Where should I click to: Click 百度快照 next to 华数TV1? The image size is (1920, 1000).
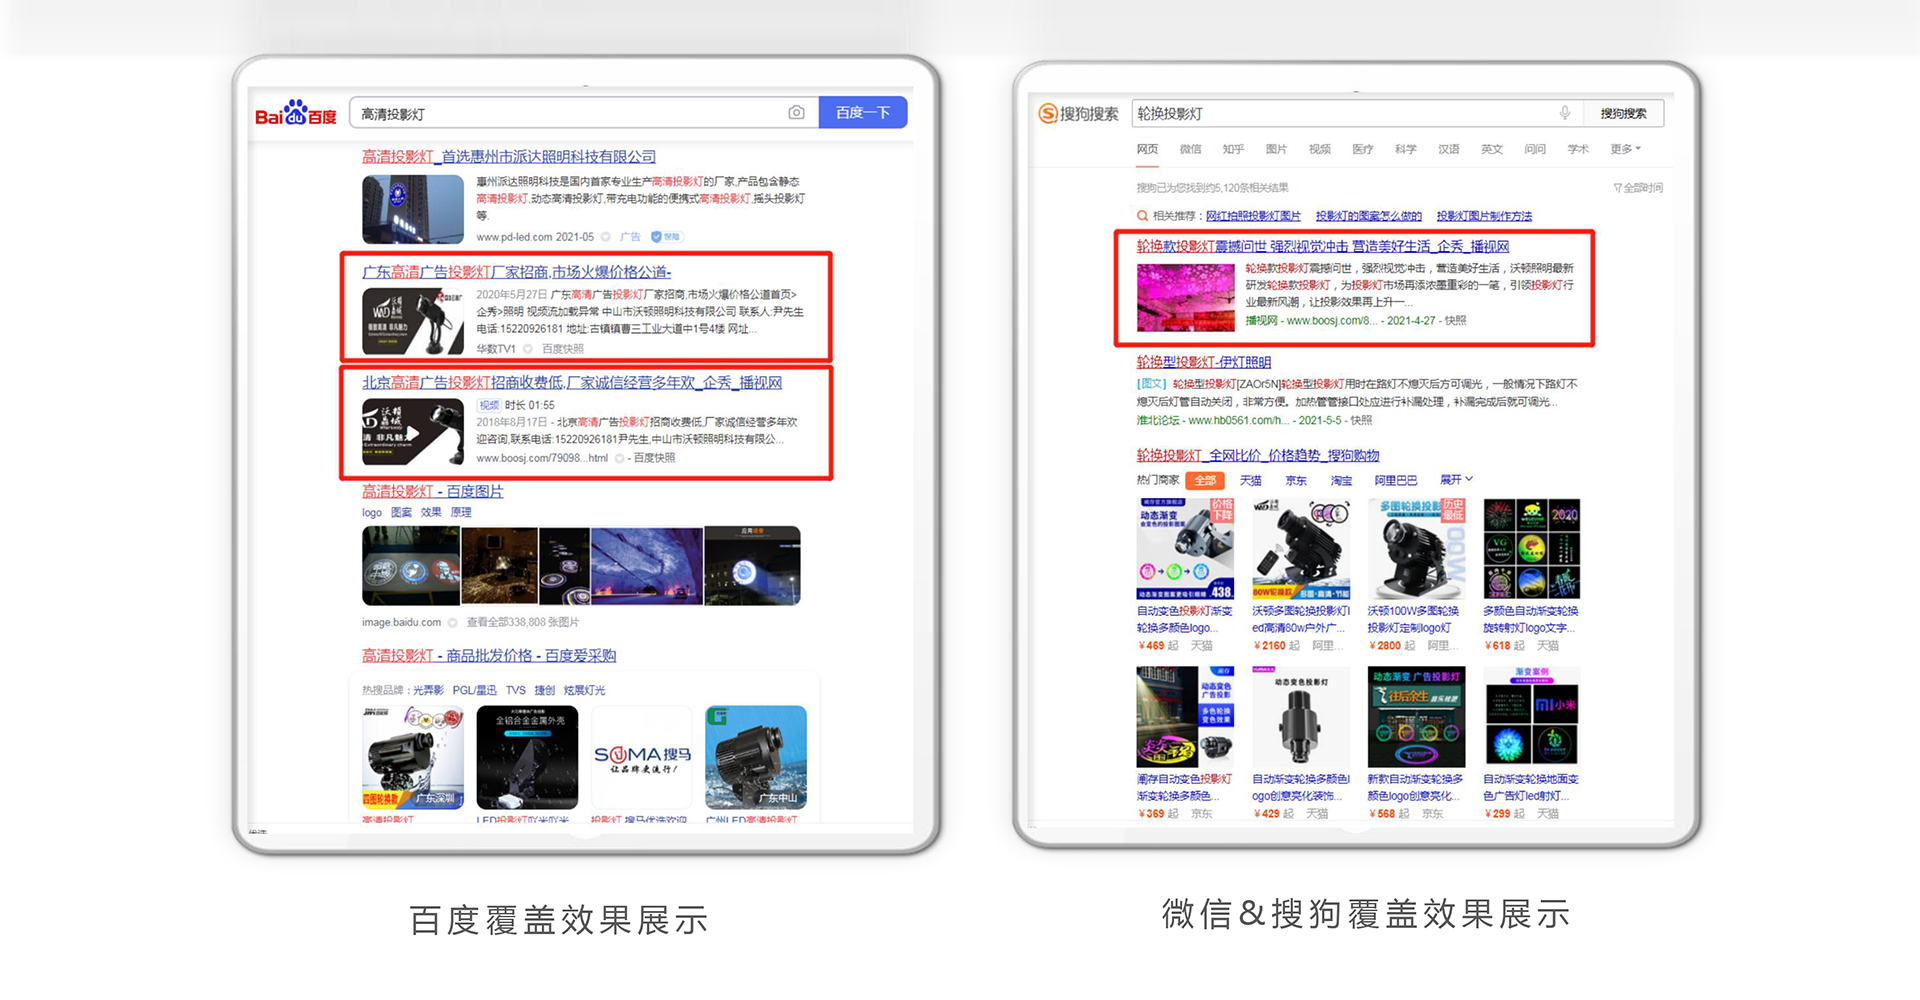(x=563, y=349)
